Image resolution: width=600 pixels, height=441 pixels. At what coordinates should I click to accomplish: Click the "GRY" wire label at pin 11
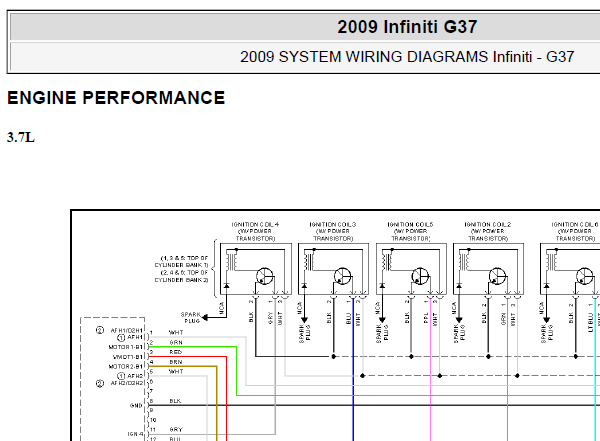point(176,430)
